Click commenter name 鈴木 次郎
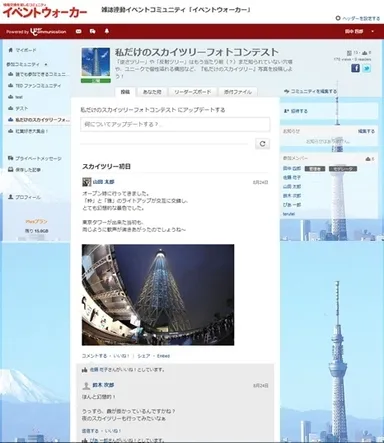Image resolution: width=384 pixels, height=443 pixels. 103,385
